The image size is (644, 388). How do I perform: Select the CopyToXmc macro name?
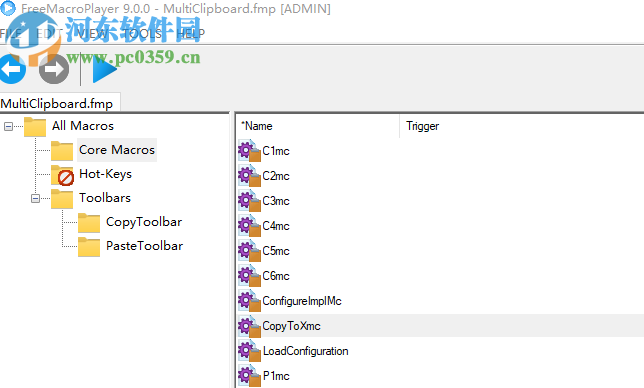coord(291,326)
